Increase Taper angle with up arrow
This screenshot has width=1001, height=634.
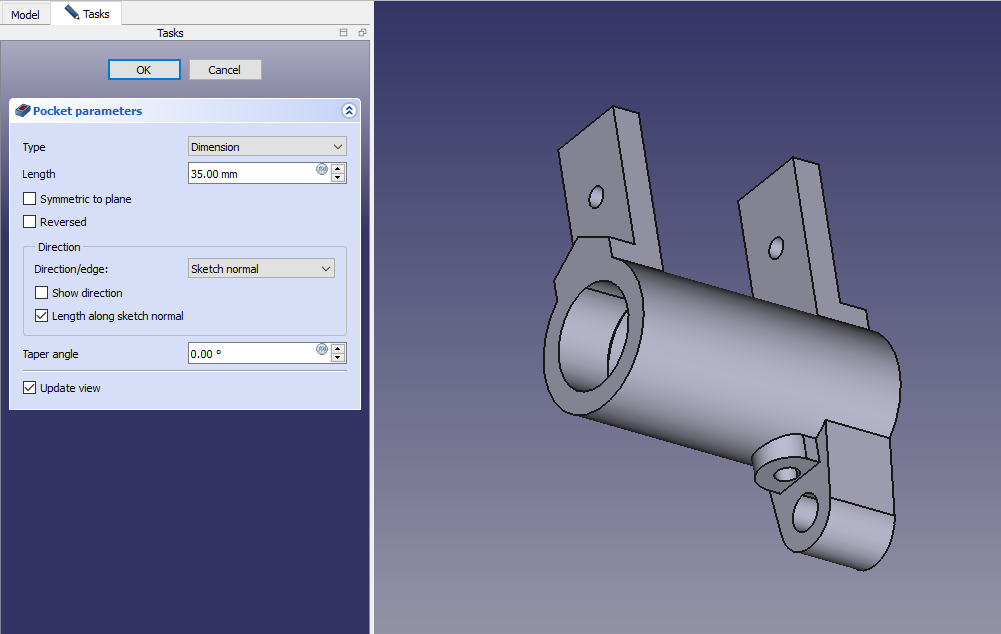pyautogui.click(x=338, y=348)
